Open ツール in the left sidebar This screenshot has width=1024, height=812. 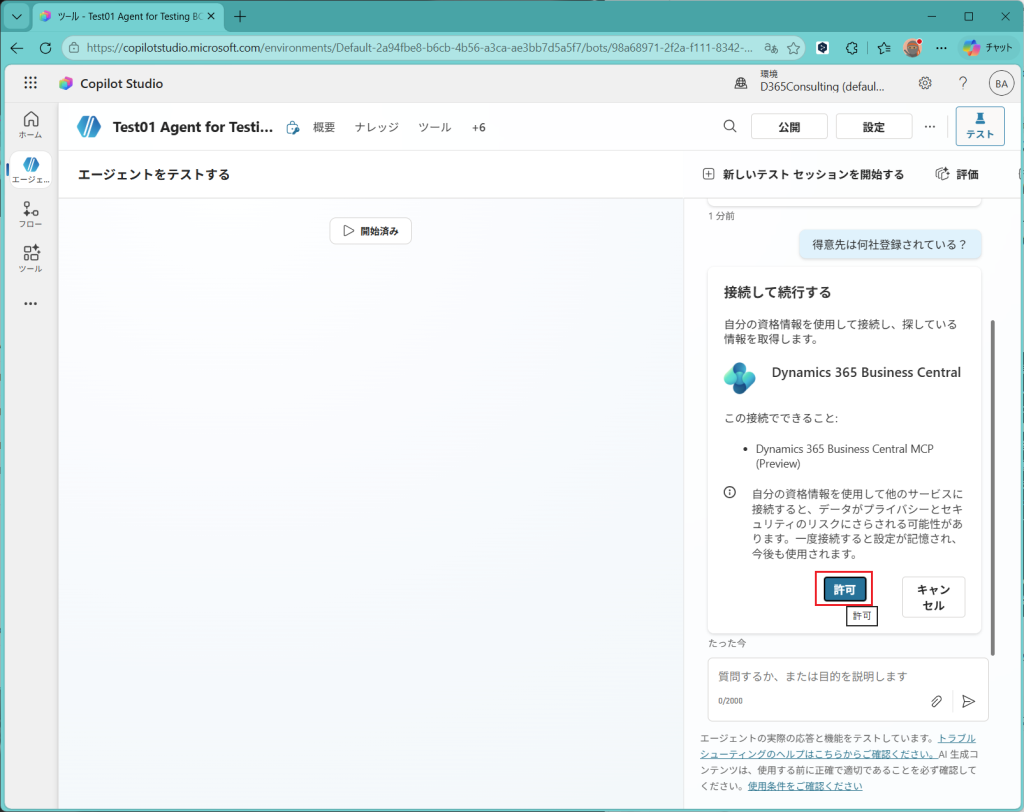pyautogui.click(x=30, y=259)
